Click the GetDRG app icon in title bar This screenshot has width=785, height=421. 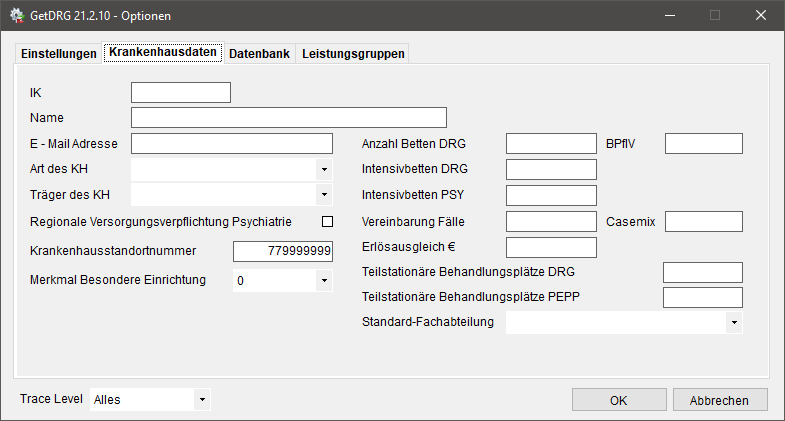point(17,16)
